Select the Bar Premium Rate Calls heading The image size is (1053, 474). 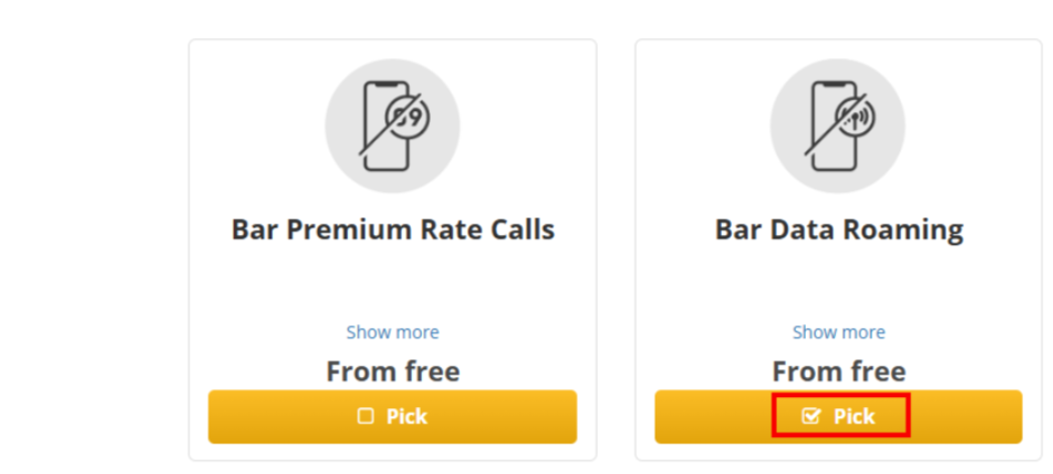point(393,230)
